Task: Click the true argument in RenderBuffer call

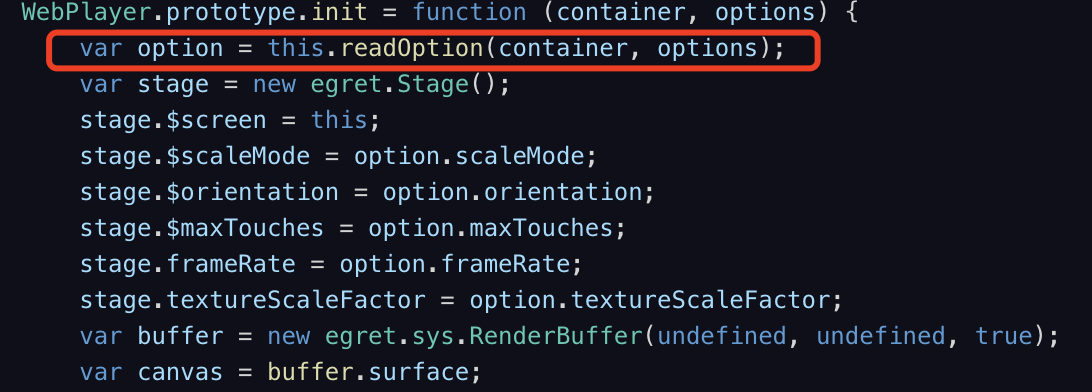Action: (x=1003, y=336)
